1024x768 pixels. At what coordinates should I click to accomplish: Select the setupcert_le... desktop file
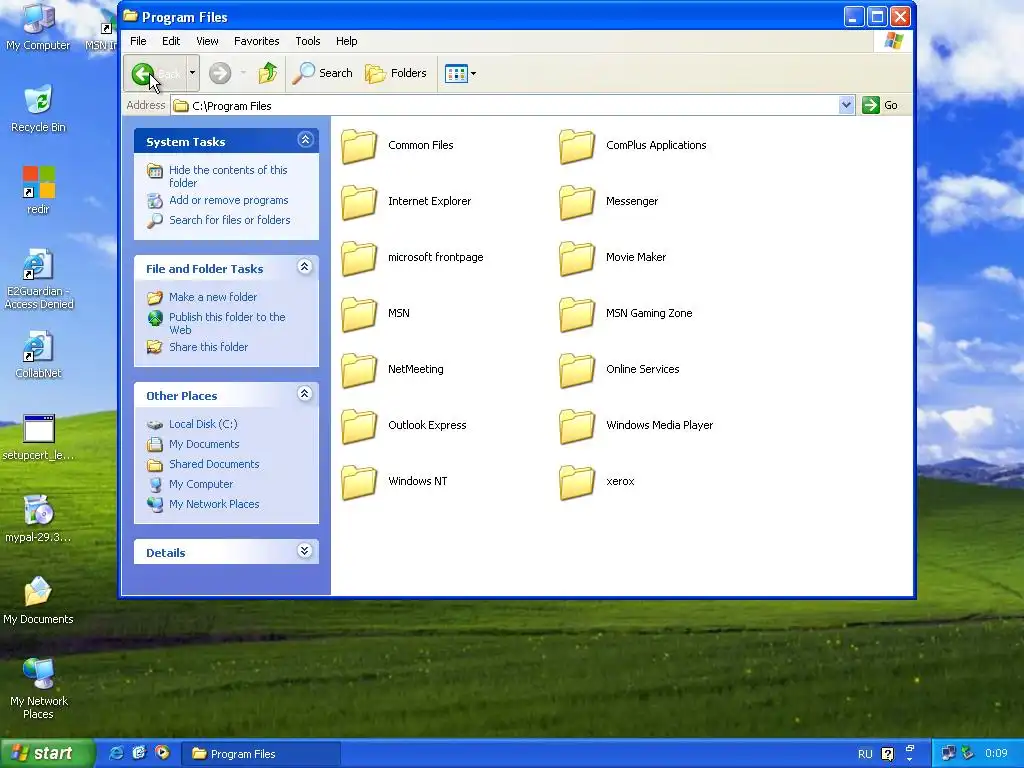pos(39,428)
